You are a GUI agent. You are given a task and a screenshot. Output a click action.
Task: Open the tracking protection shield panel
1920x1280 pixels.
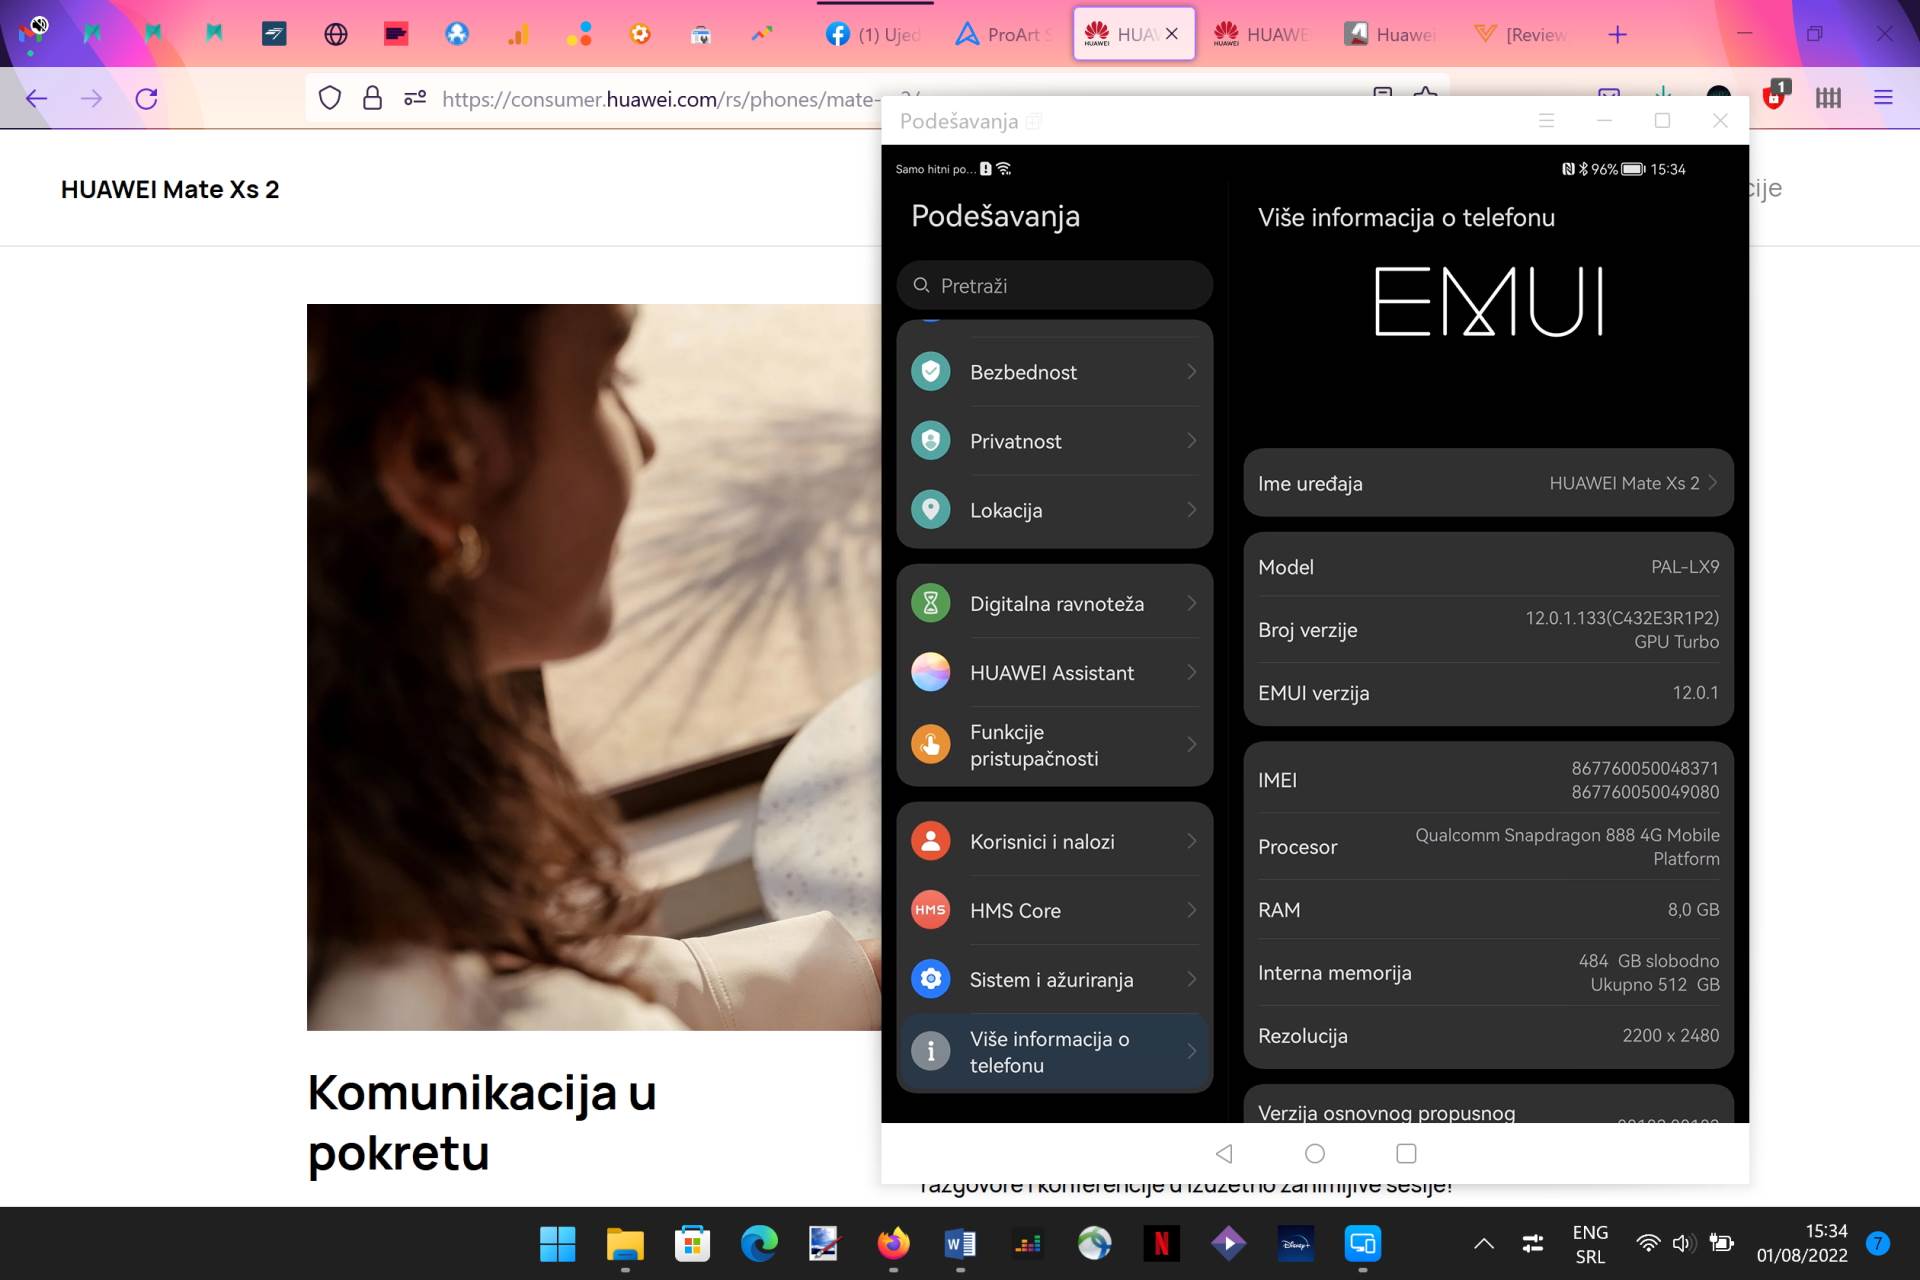[330, 99]
